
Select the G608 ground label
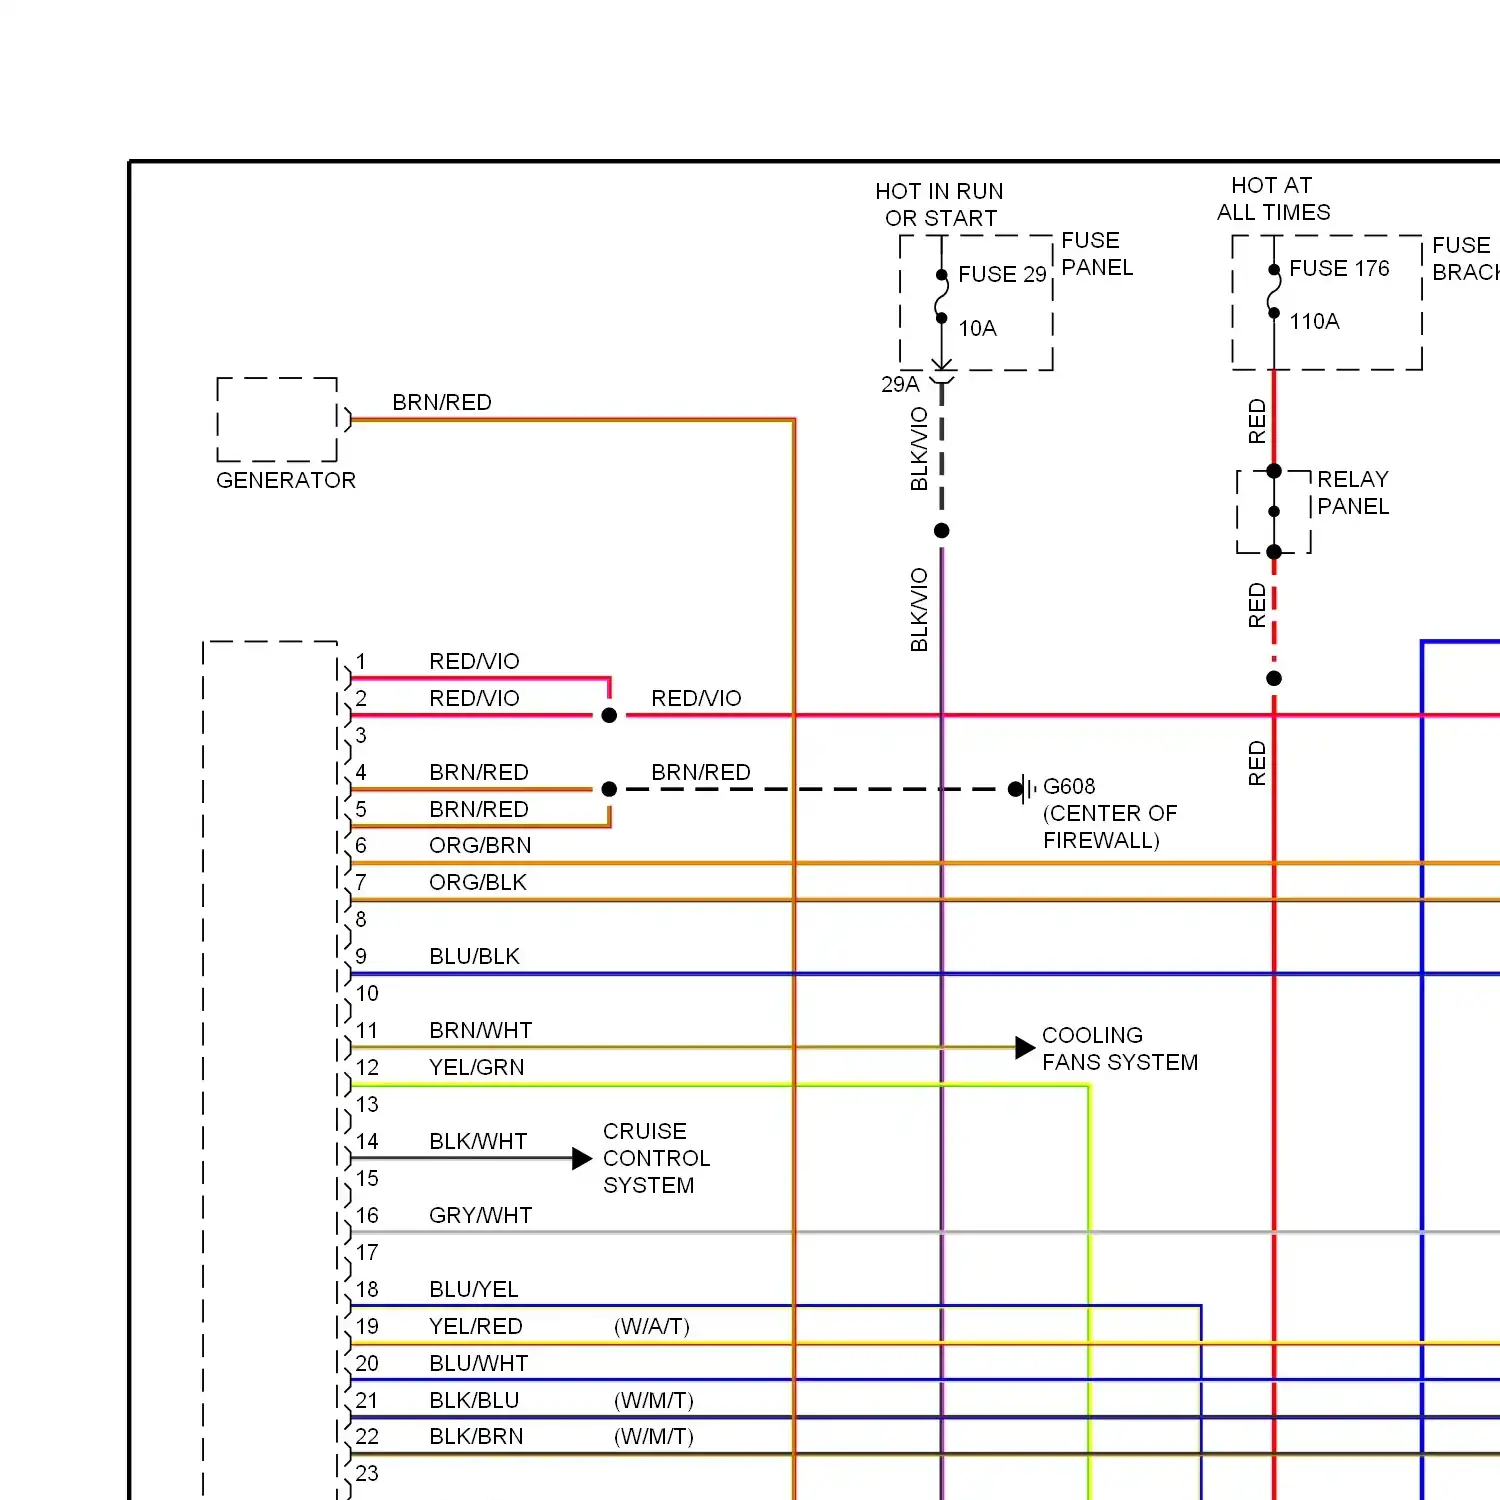[1069, 786]
